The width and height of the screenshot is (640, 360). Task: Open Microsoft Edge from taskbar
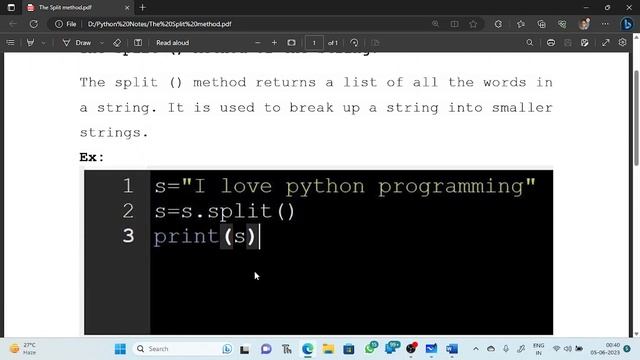click(x=308, y=349)
